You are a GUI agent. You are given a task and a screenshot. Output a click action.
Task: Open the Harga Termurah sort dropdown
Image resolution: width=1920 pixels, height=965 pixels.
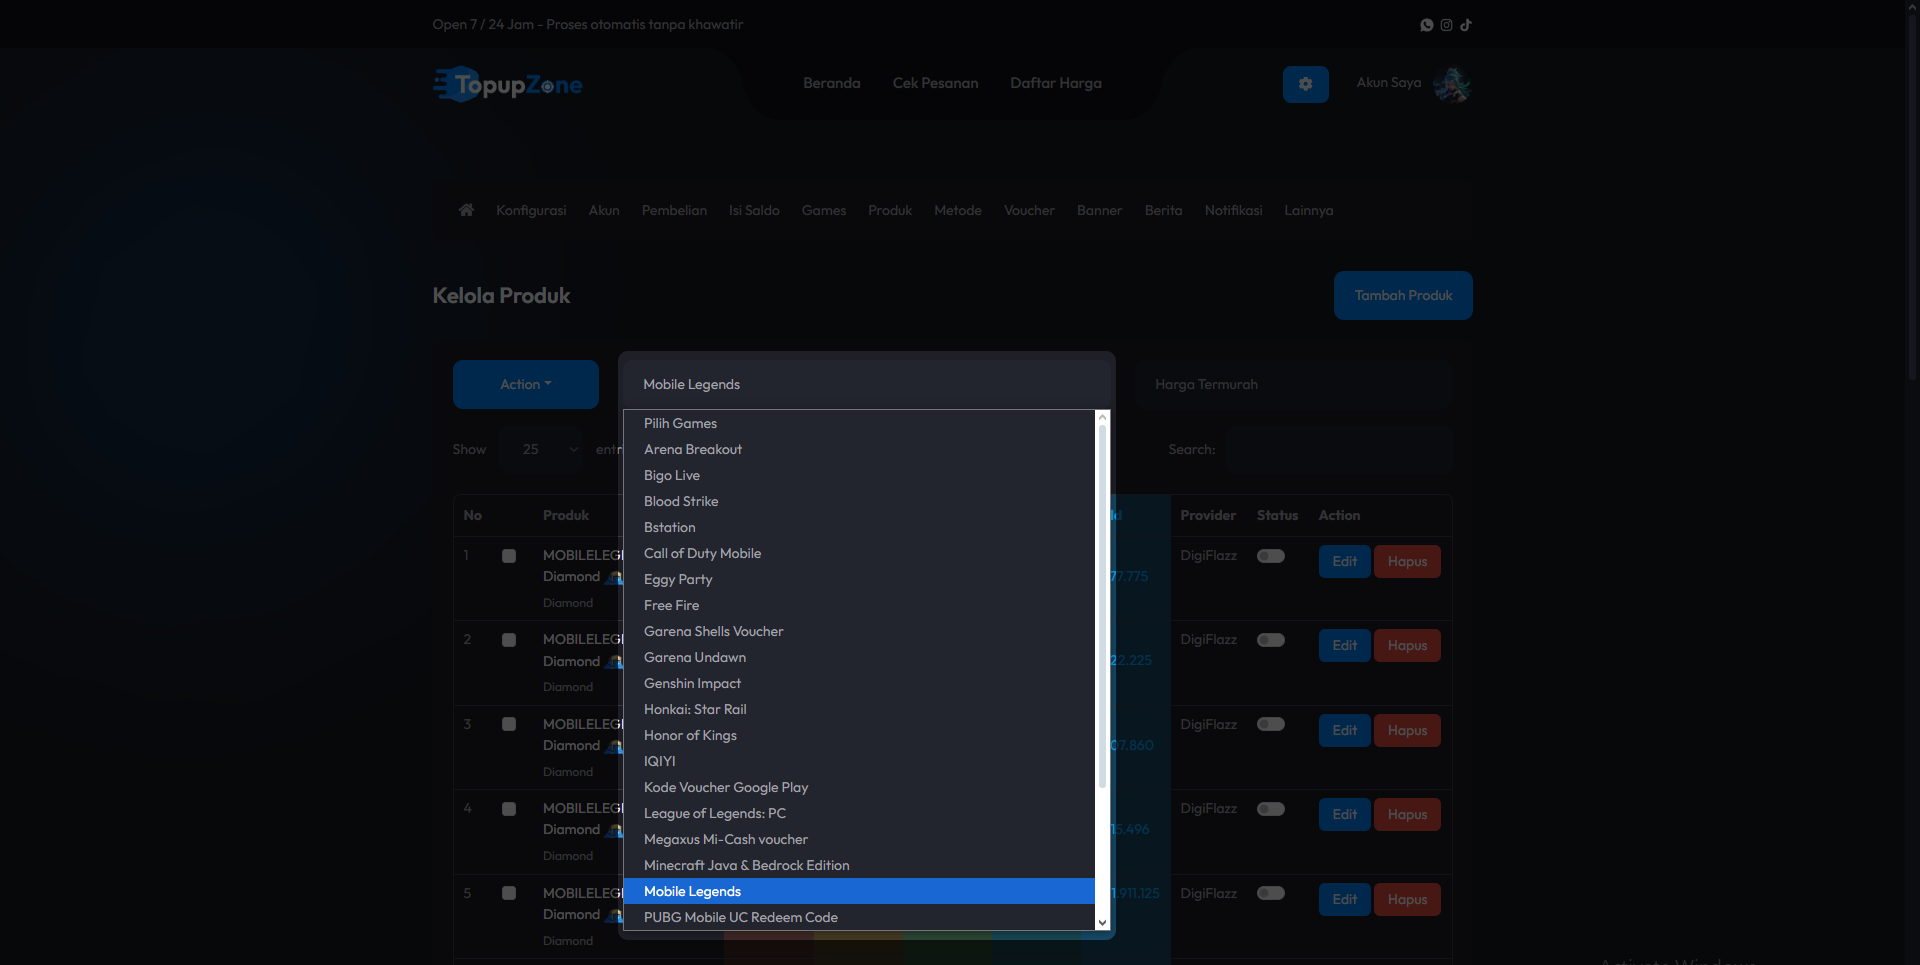(x=1293, y=384)
